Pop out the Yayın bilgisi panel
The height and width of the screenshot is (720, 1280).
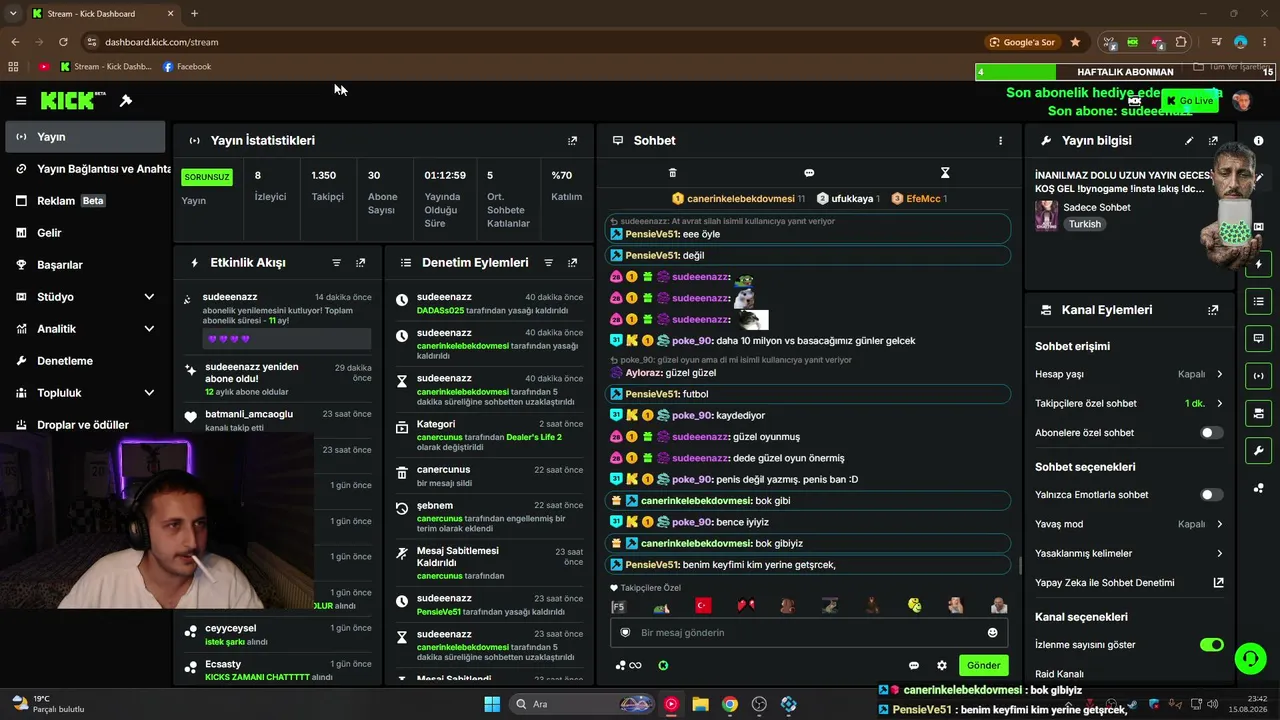click(x=1213, y=141)
